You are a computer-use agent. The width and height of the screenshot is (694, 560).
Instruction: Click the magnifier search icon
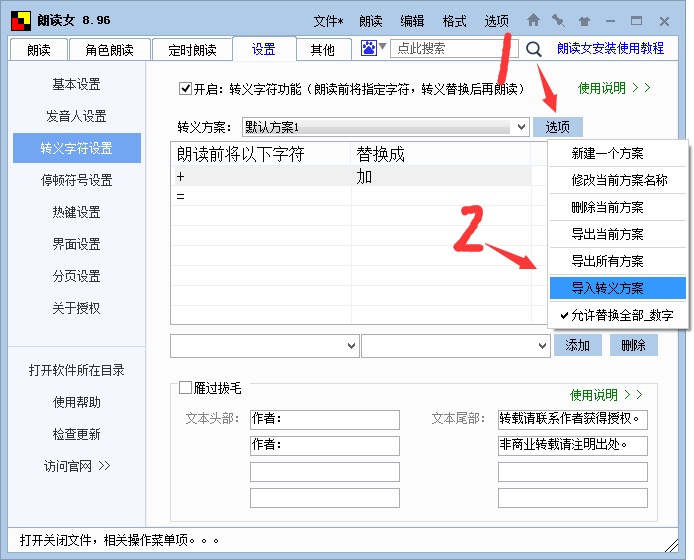coord(533,48)
